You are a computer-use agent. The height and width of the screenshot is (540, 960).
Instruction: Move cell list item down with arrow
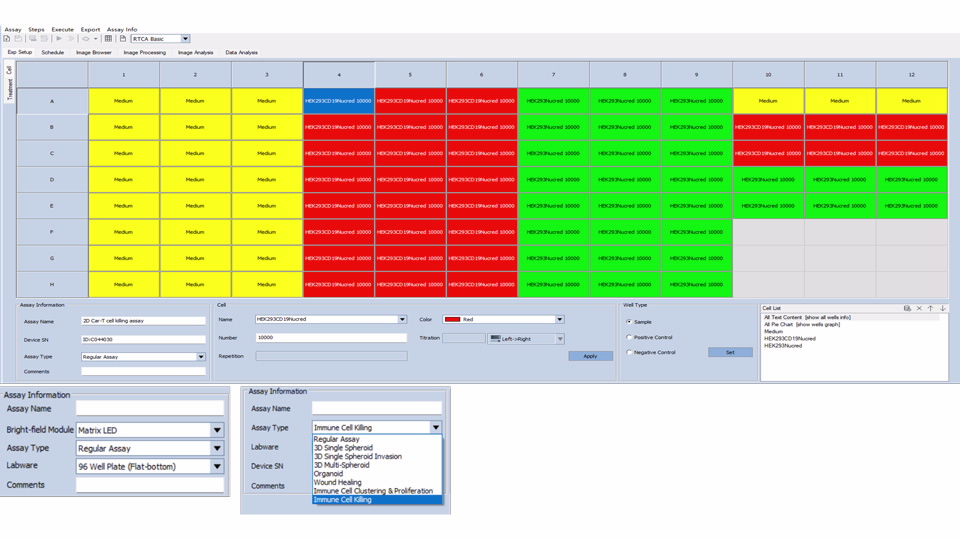[942, 308]
